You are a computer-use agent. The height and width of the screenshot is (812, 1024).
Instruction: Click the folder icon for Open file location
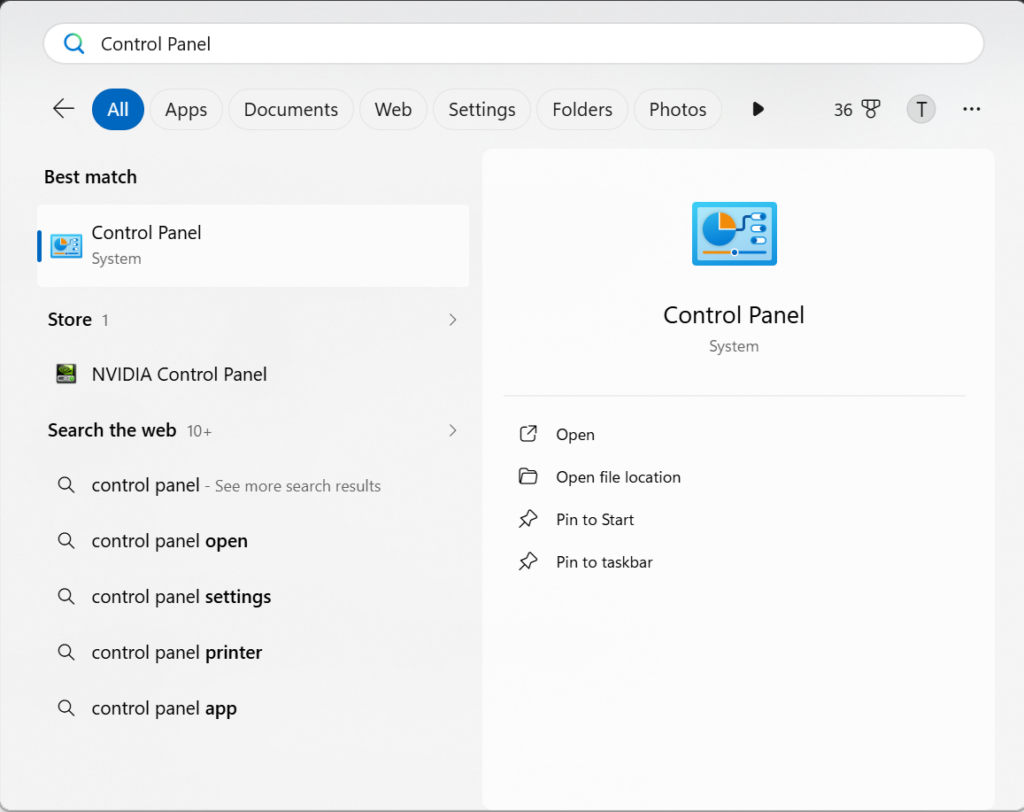tap(528, 476)
